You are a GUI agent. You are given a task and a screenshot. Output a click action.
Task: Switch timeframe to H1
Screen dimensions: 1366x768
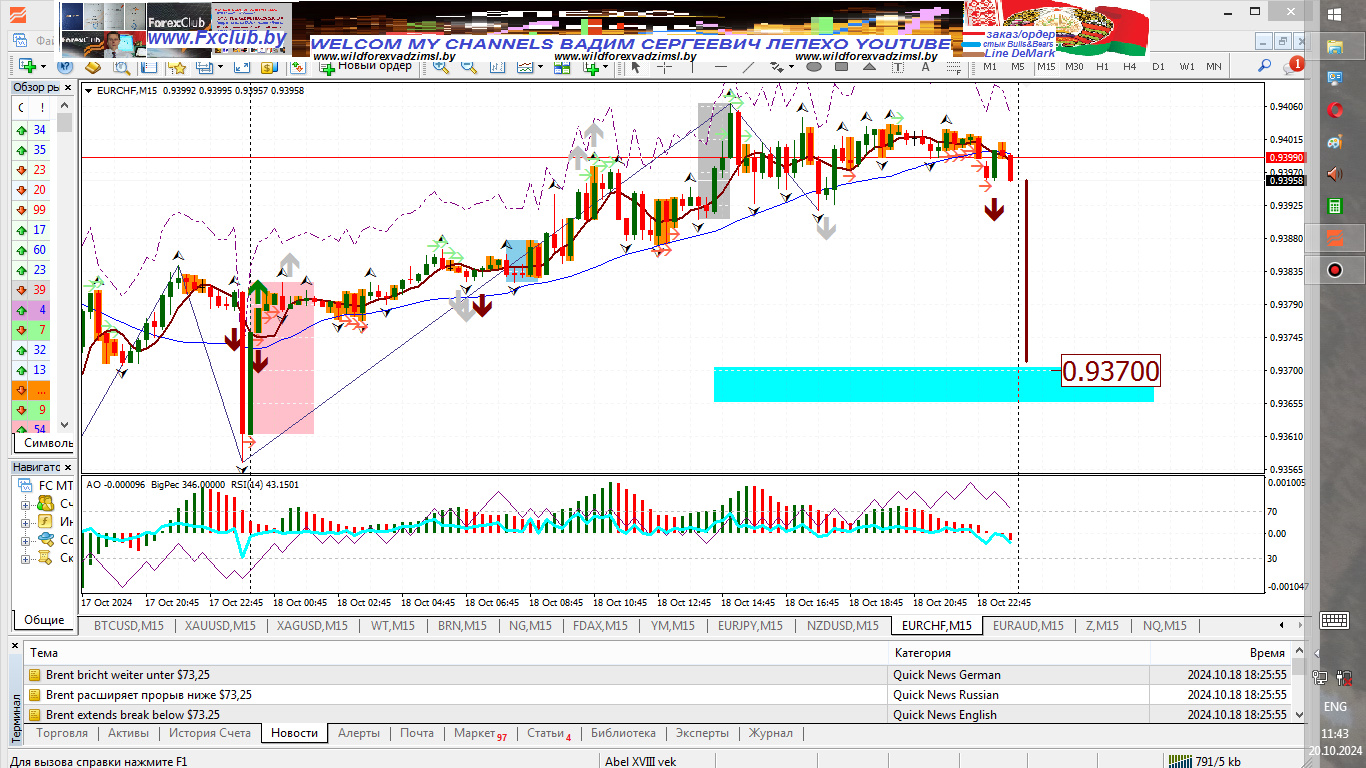1102,67
